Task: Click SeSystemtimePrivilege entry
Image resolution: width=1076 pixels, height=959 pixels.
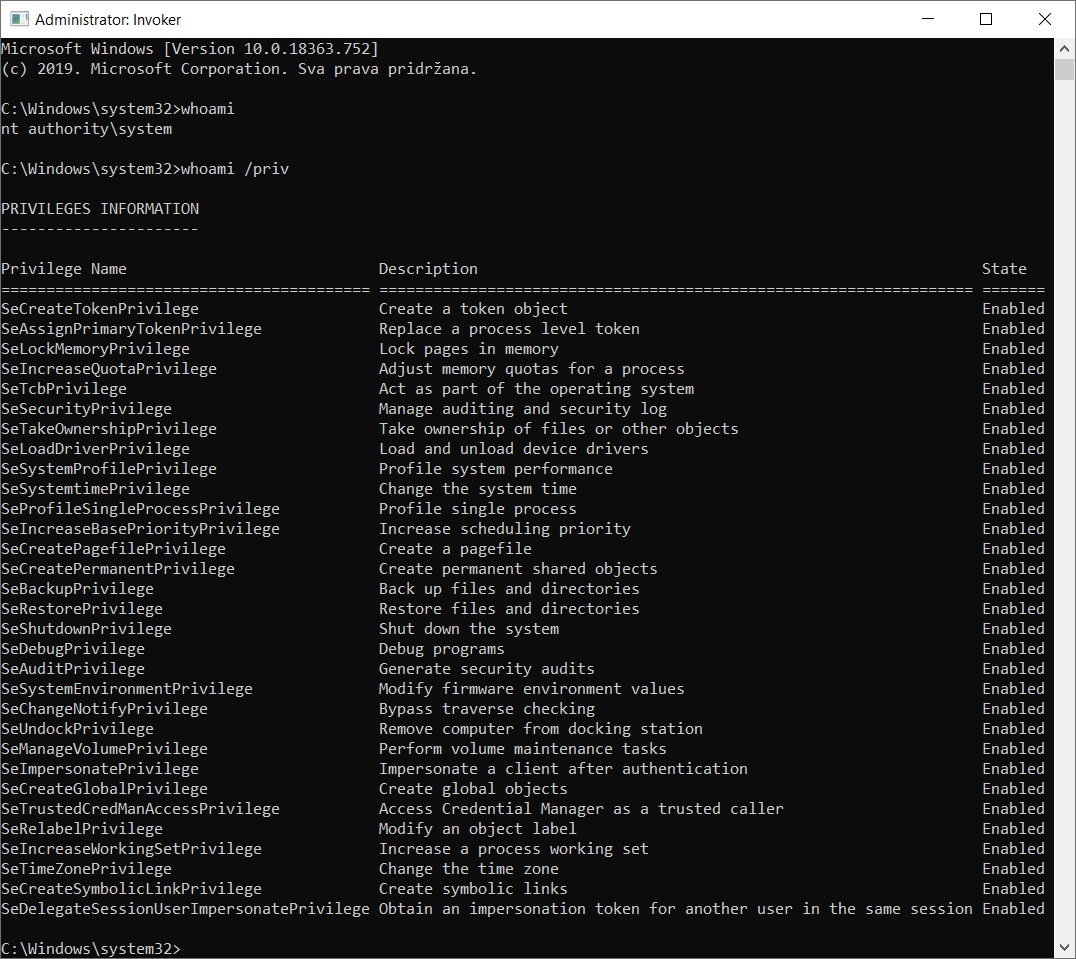Action: pos(95,488)
